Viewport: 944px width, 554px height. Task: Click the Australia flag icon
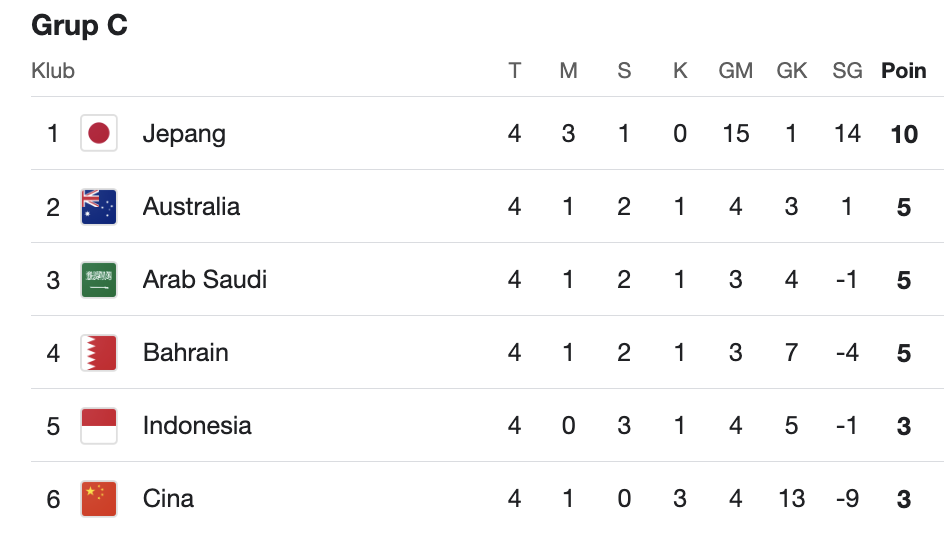pos(99,207)
